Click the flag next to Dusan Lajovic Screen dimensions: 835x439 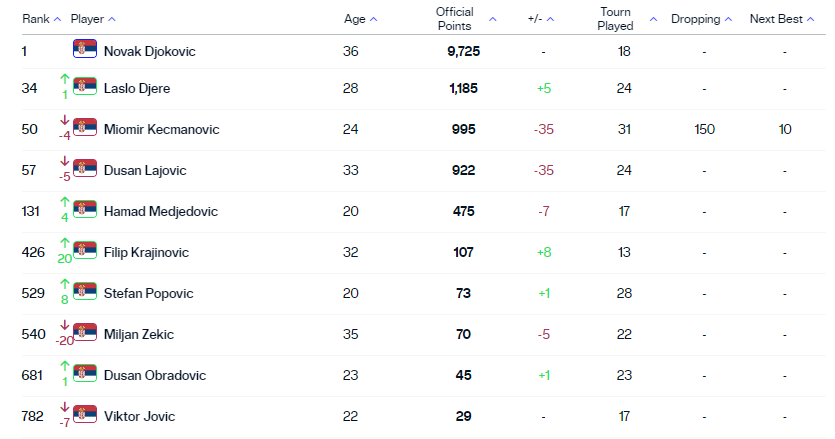pyautogui.click(x=84, y=168)
